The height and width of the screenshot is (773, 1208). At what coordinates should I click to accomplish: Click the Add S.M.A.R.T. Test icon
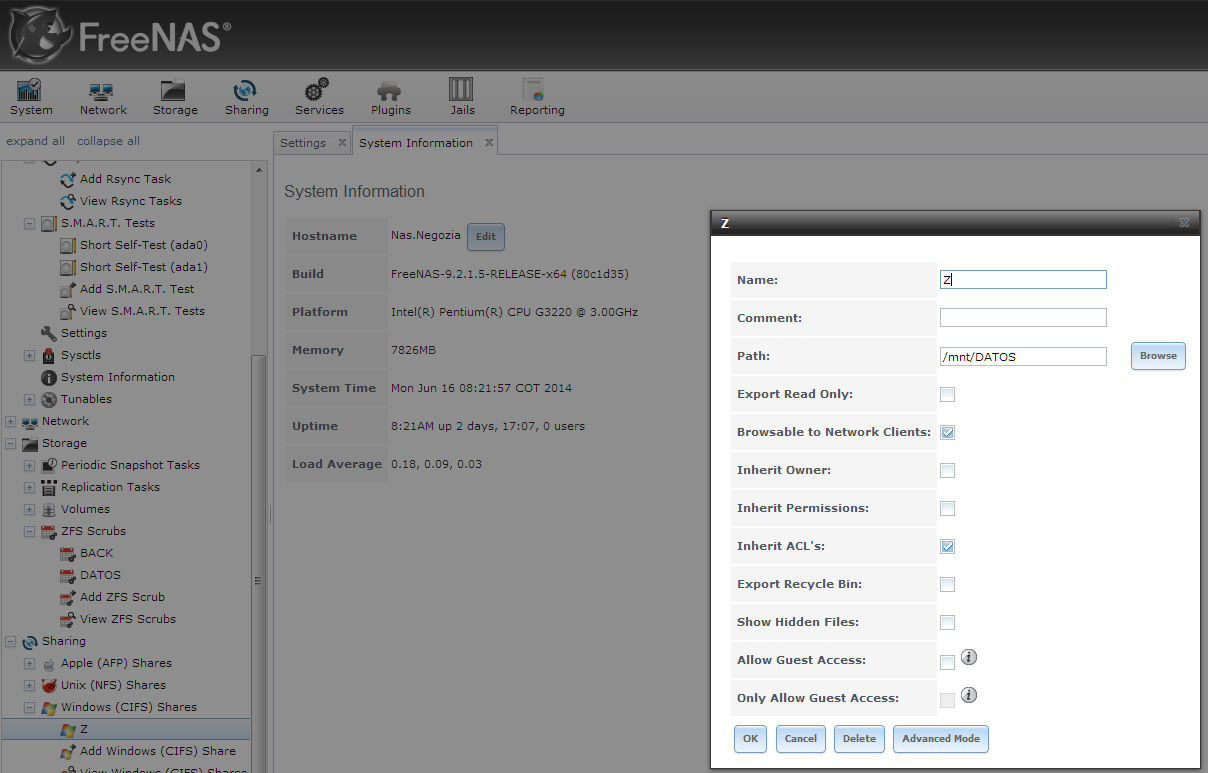point(68,289)
